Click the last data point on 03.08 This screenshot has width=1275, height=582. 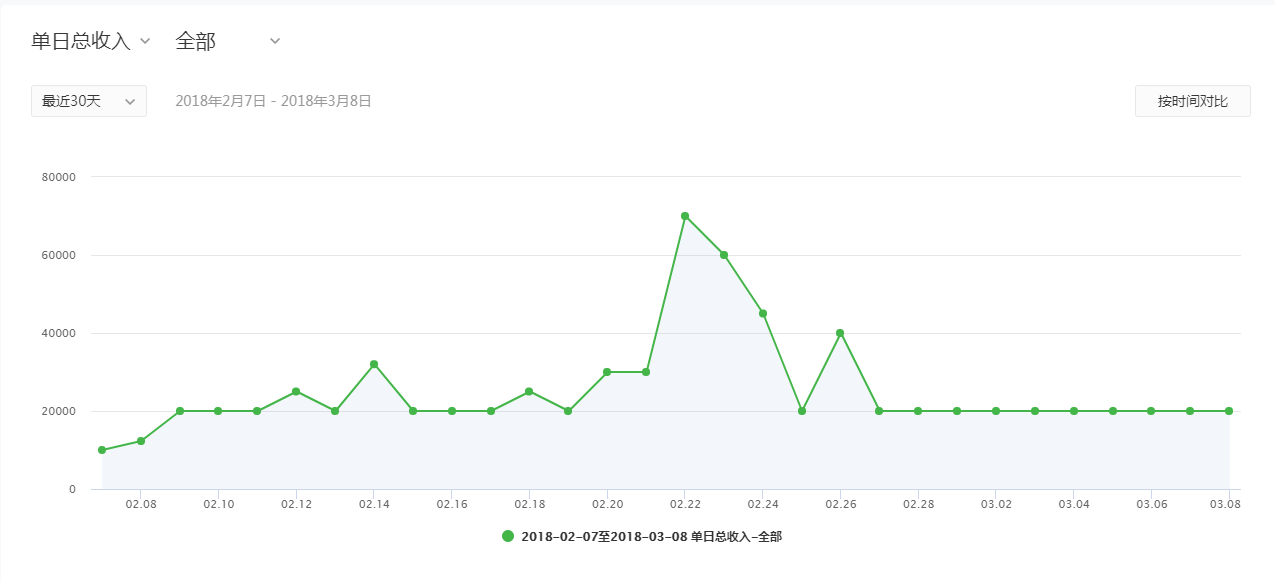1229,411
